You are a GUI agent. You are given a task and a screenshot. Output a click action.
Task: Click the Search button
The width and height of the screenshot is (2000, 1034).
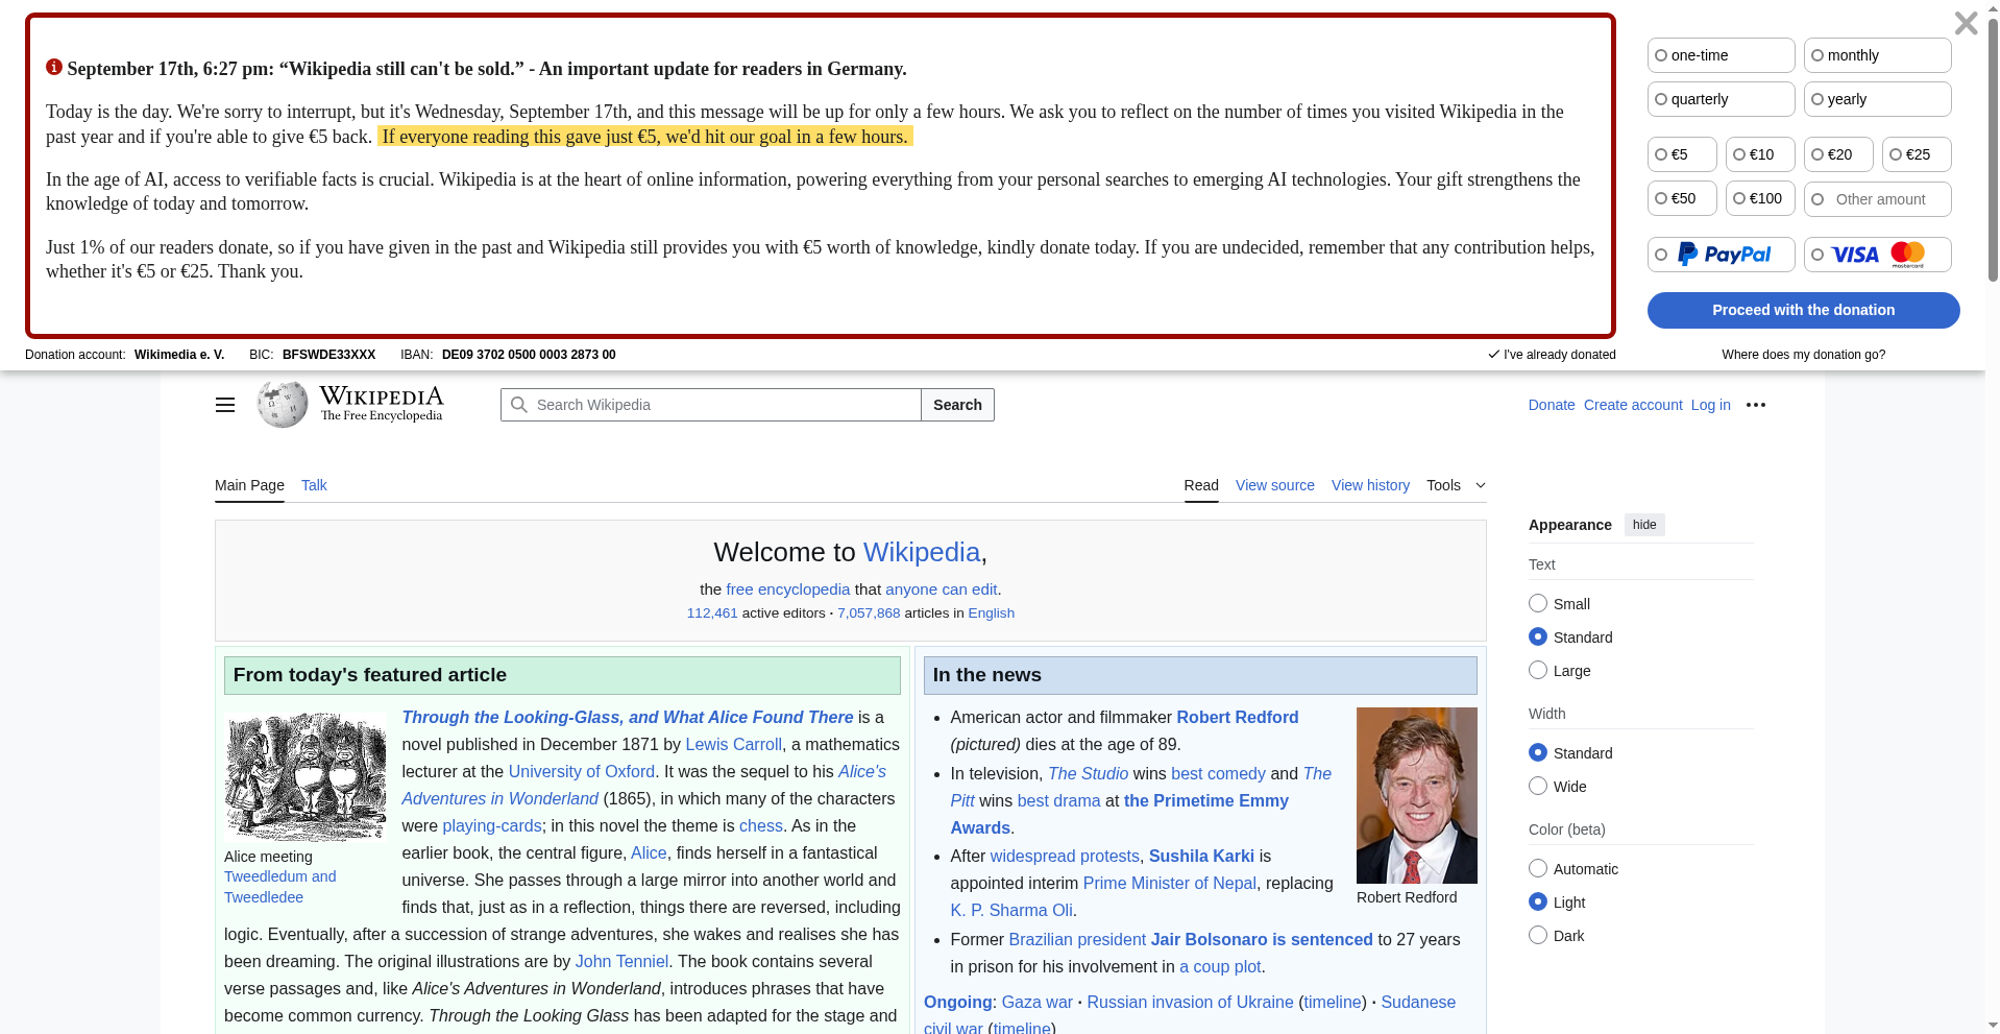[x=957, y=405]
